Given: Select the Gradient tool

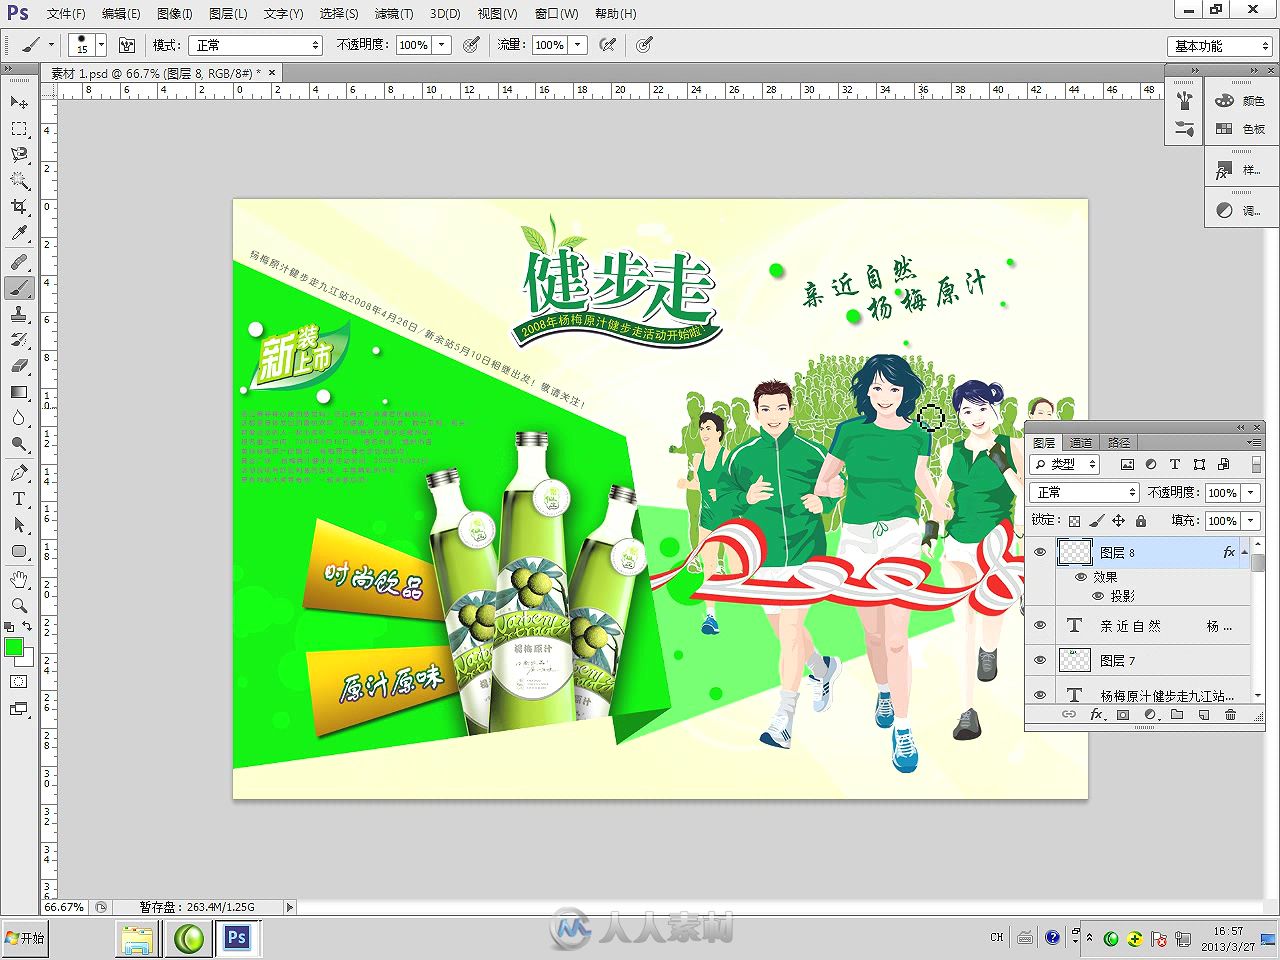Looking at the screenshot, I should [x=19, y=392].
